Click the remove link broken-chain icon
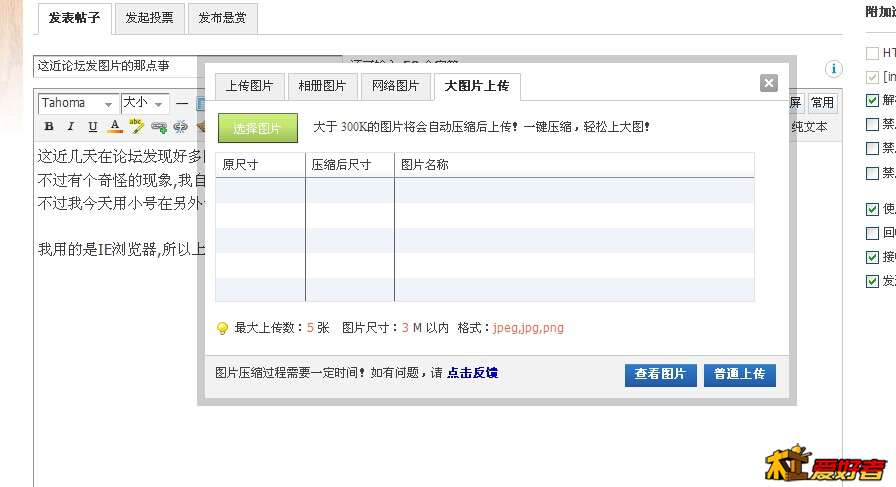 point(181,127)
